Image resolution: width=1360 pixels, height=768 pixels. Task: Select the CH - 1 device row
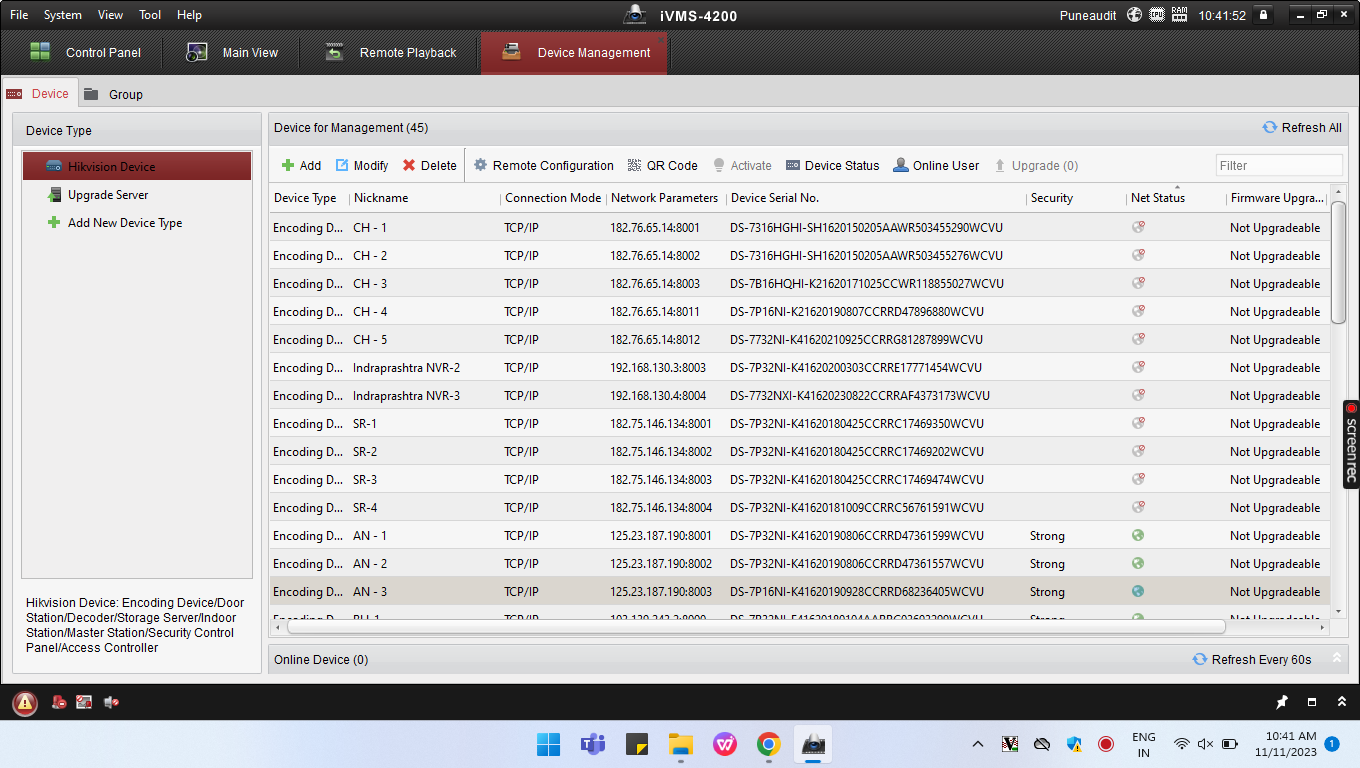pyautogui.click(x=799, y=228)
